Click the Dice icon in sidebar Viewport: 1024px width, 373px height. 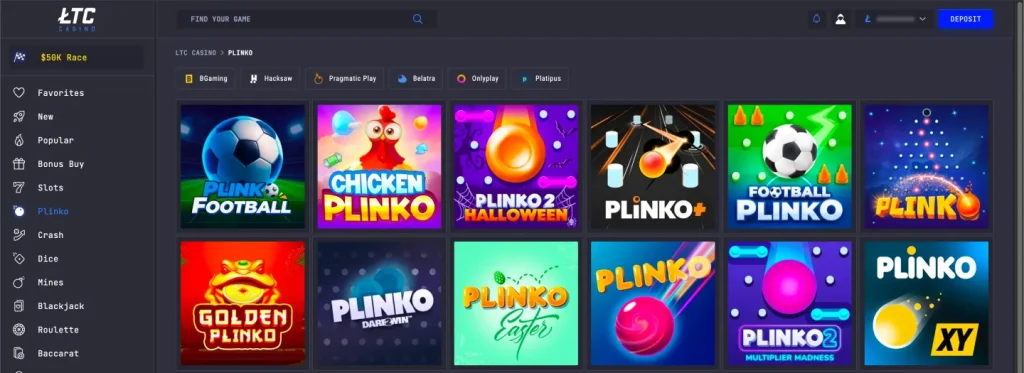pos(19,259)
